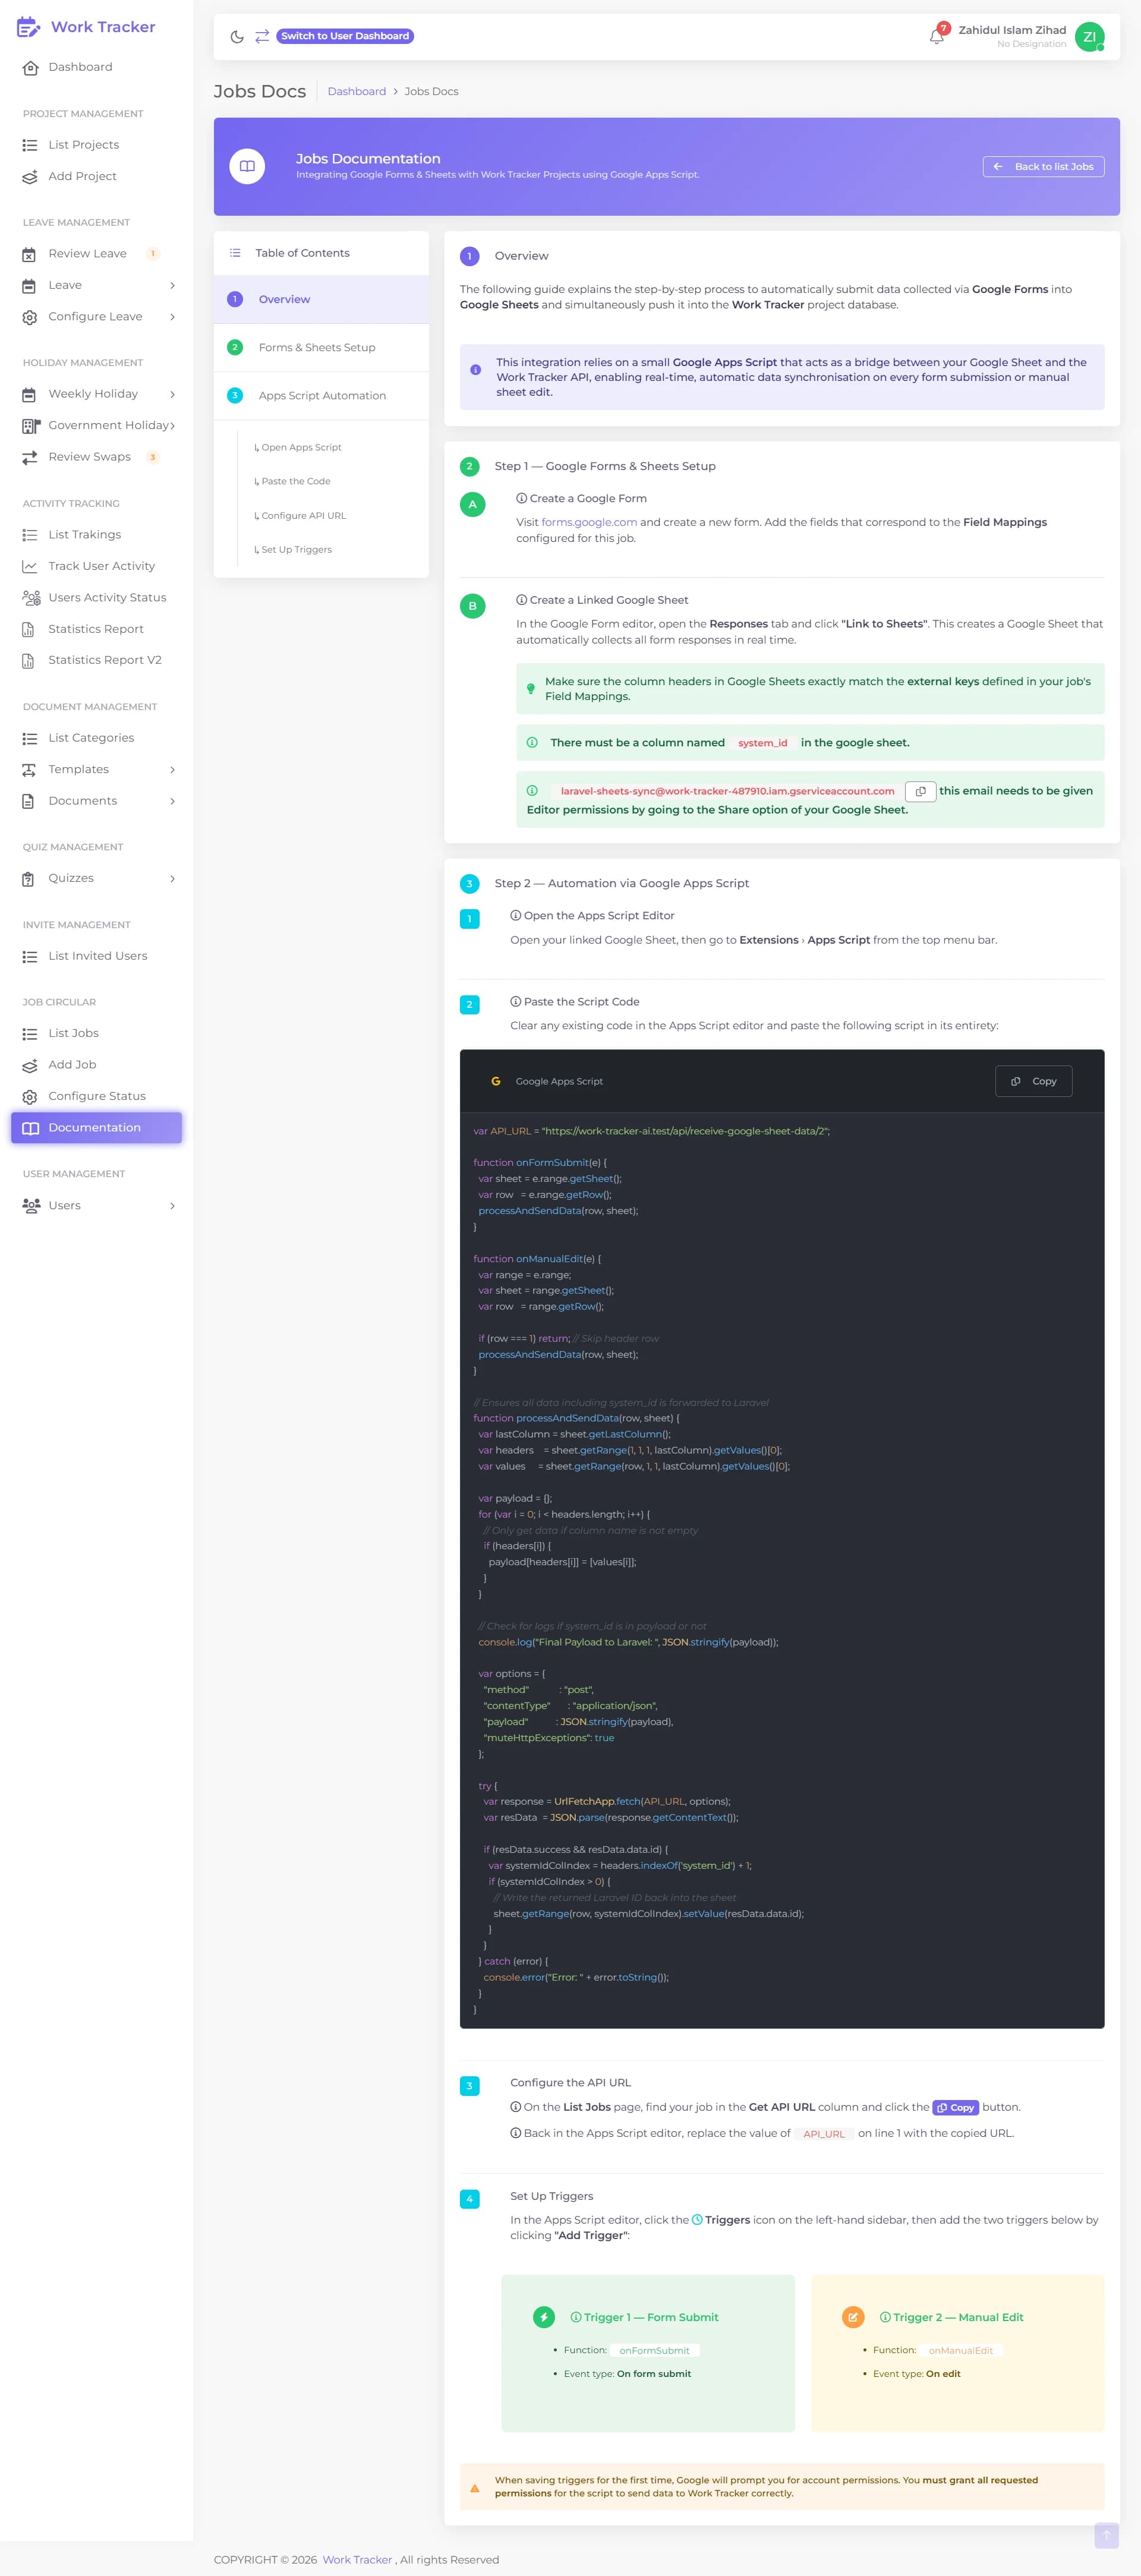Click Configure Status gear icon
The image size is (1141, 2576).
[x=30, y=1097]
